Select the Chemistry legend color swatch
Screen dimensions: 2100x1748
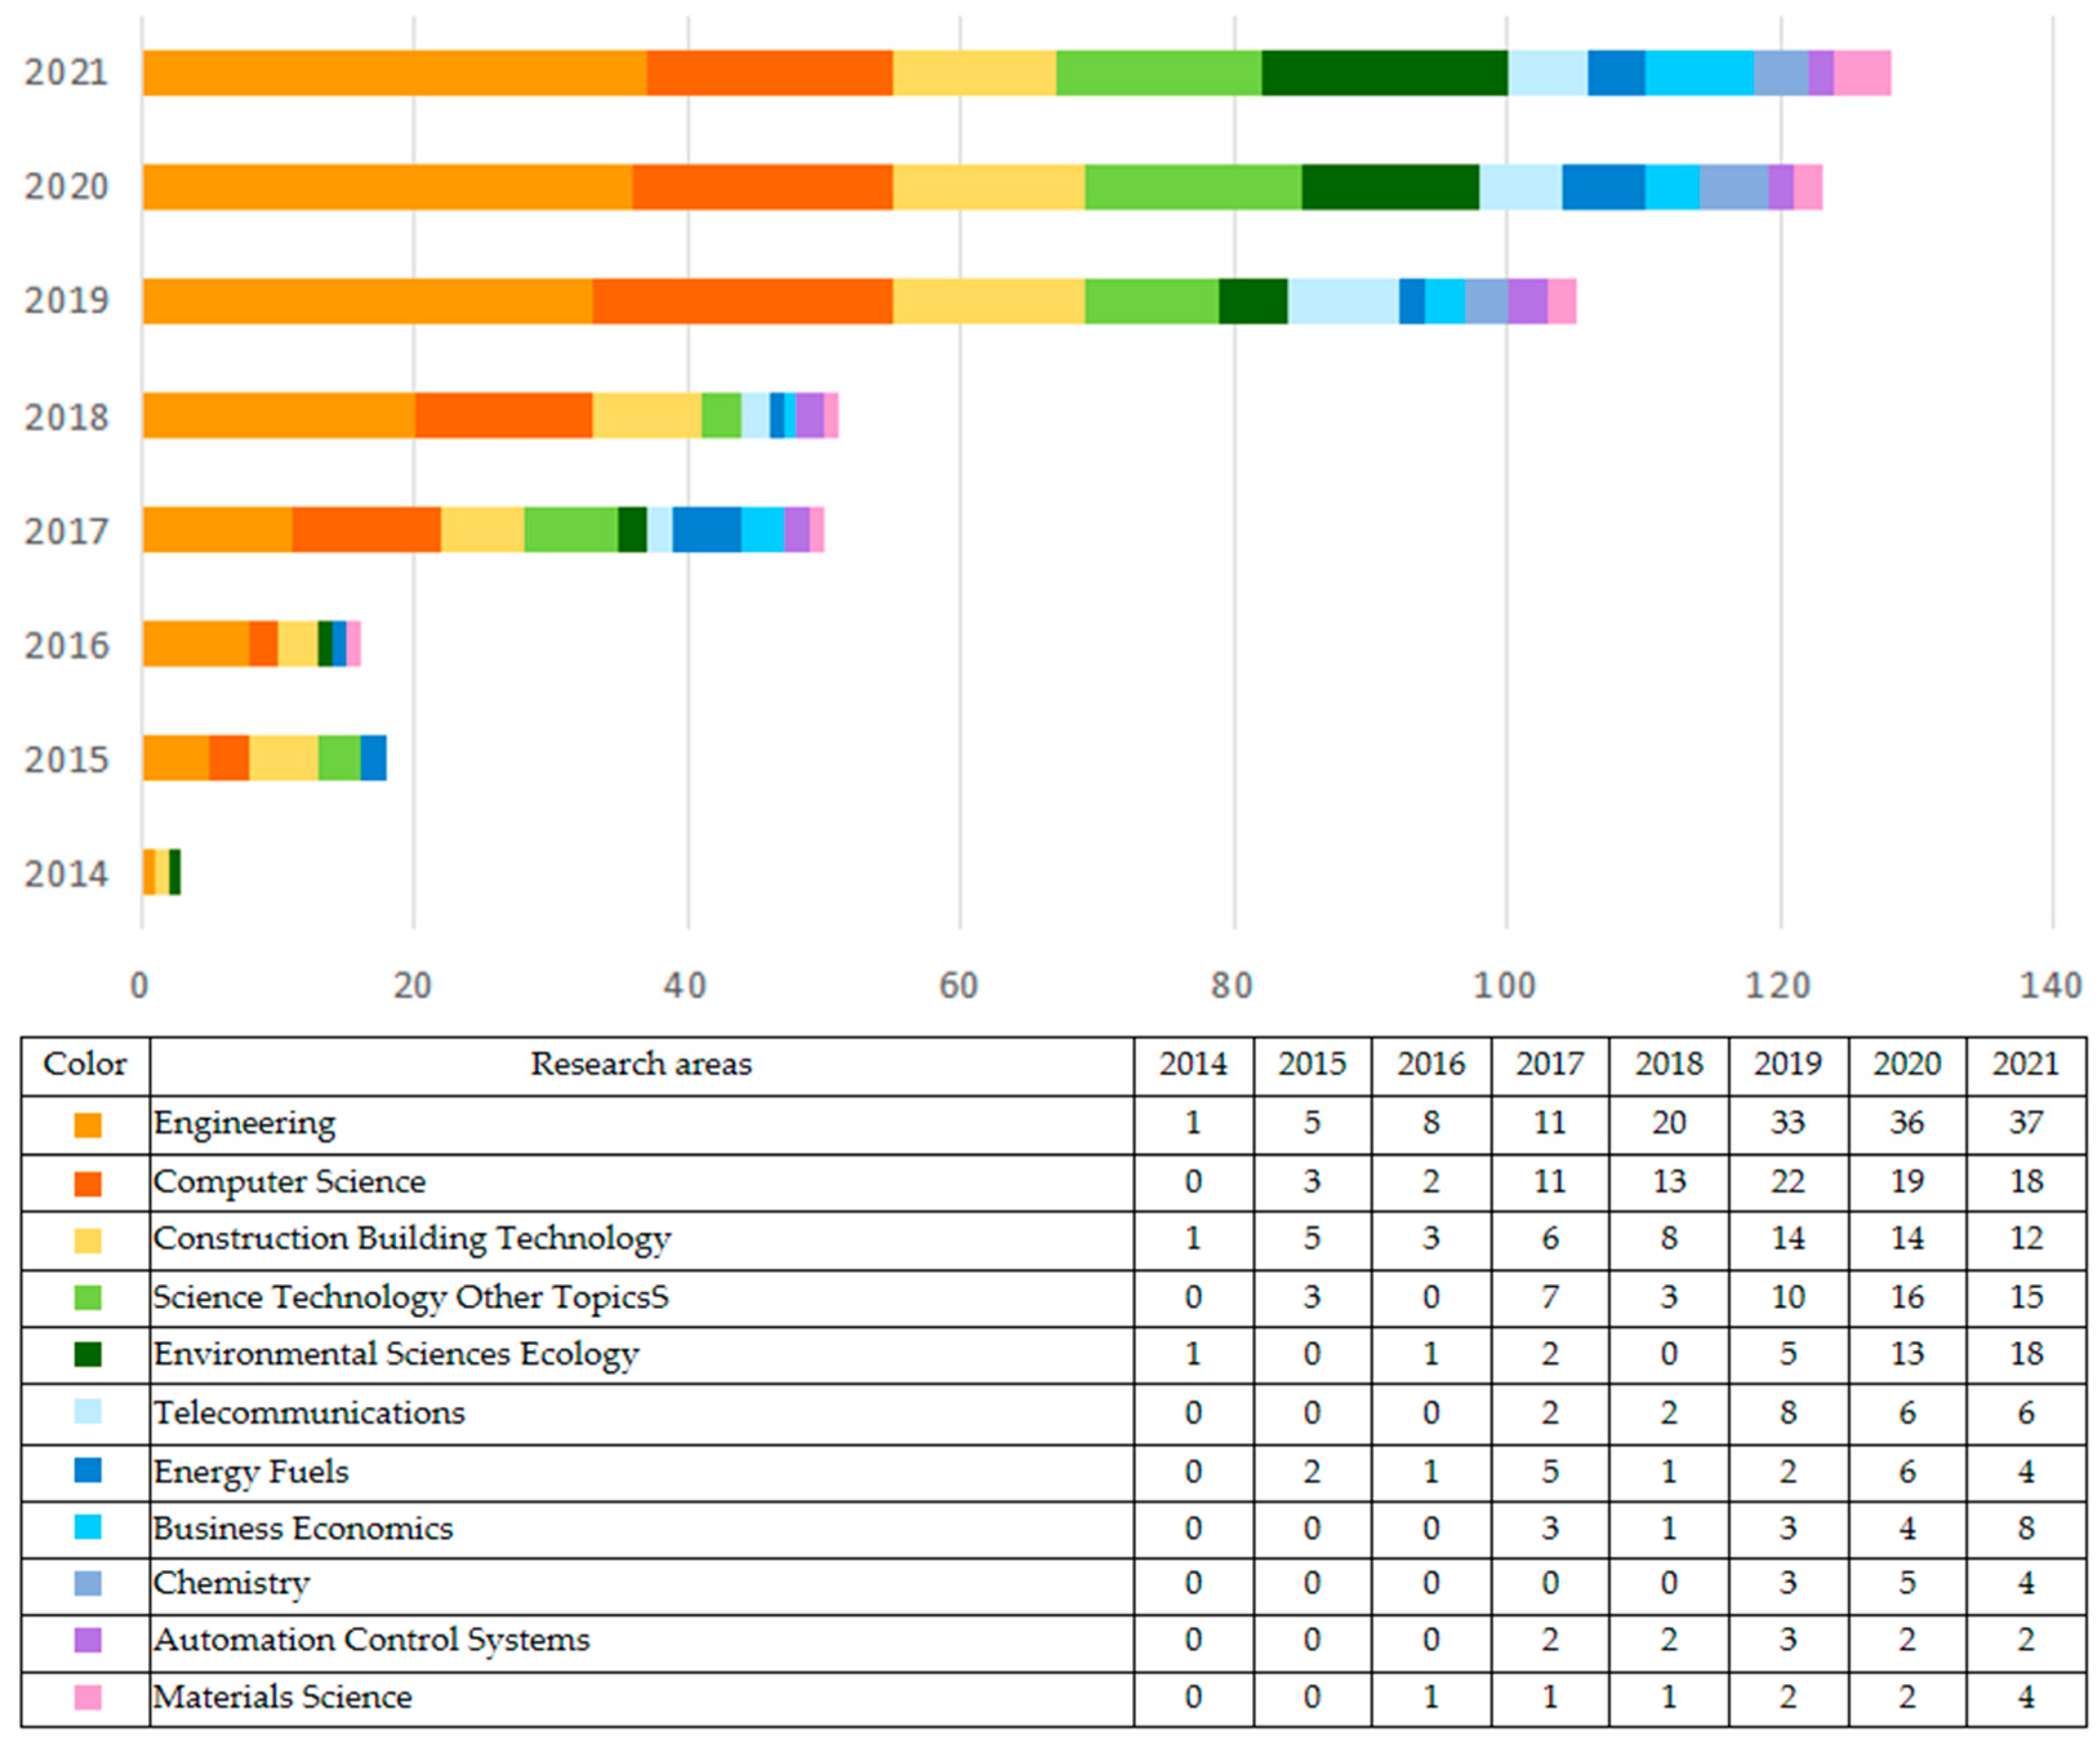pyautogui.click(x=88, y=1583)
